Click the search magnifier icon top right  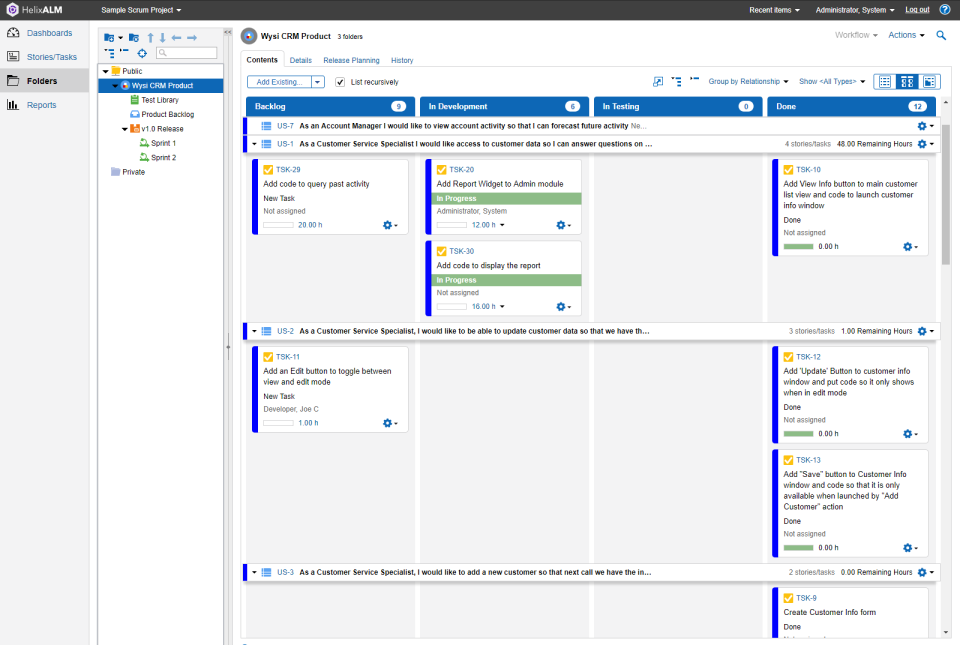[941, 35]
